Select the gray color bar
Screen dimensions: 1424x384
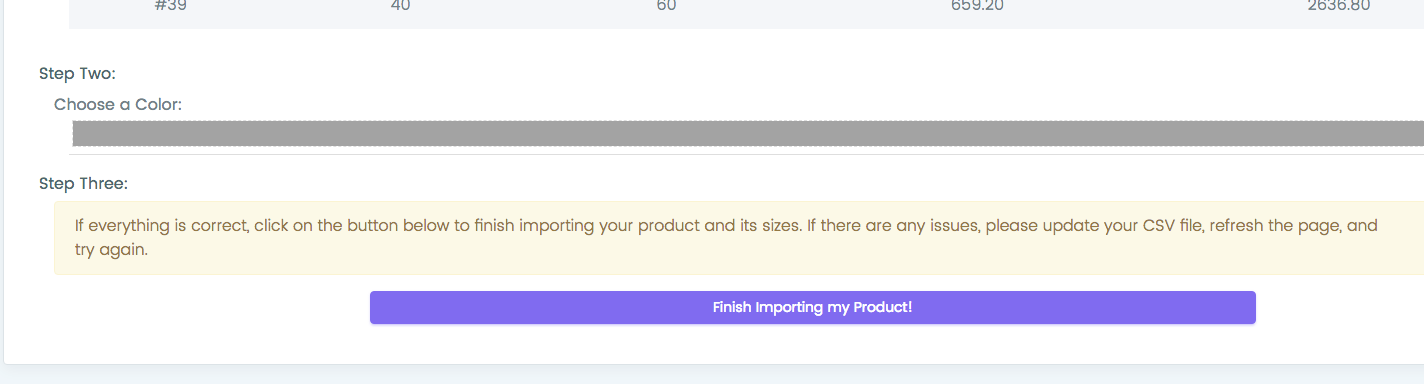(x=748, y=134)
